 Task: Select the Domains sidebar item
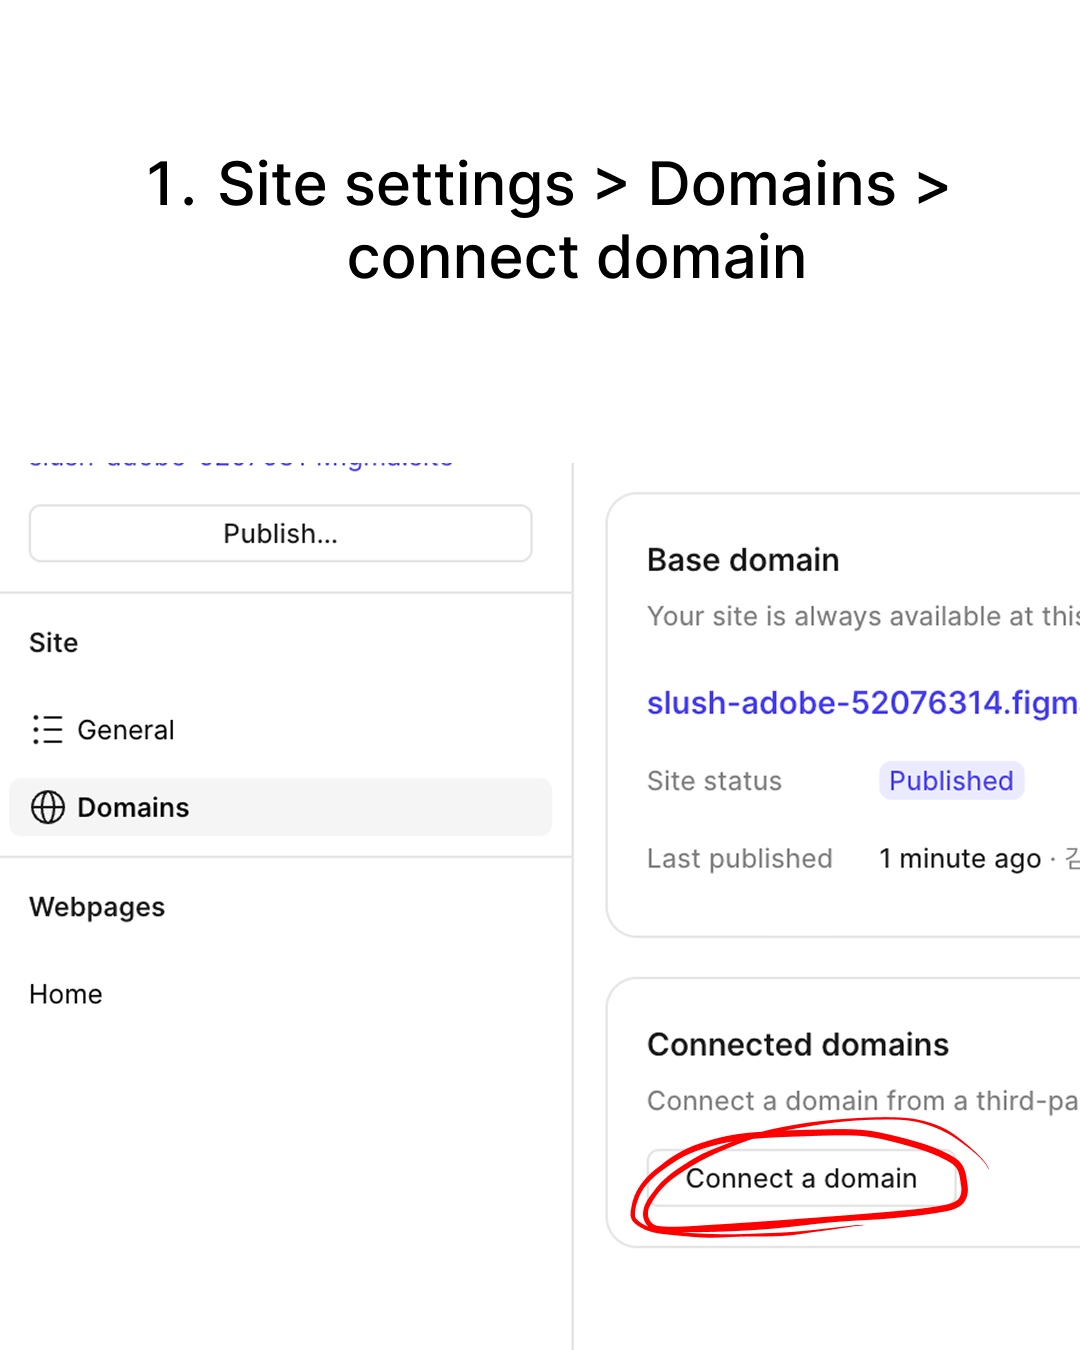[280, 807]
